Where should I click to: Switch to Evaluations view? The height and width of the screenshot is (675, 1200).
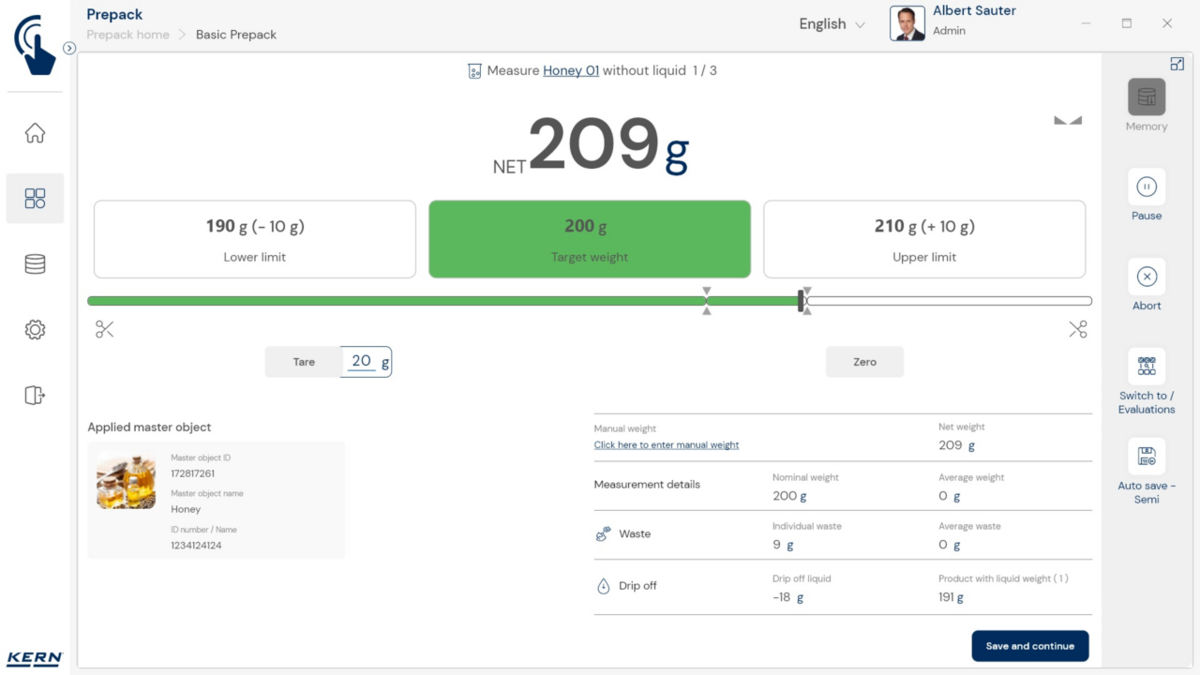tap(1146, 367)
